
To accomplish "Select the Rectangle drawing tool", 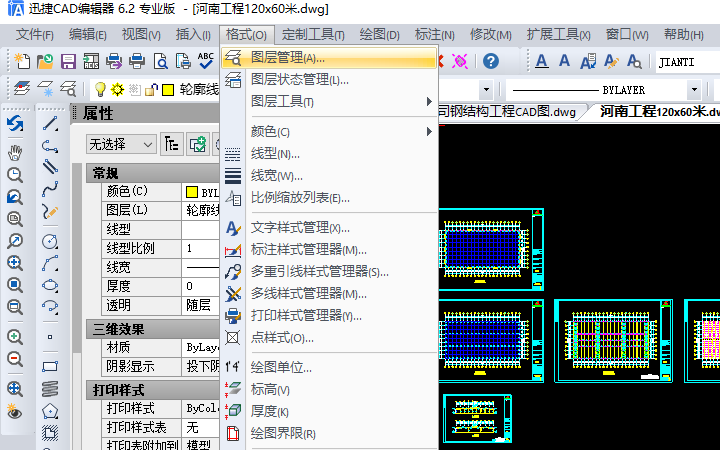I will tap(50, 366).
